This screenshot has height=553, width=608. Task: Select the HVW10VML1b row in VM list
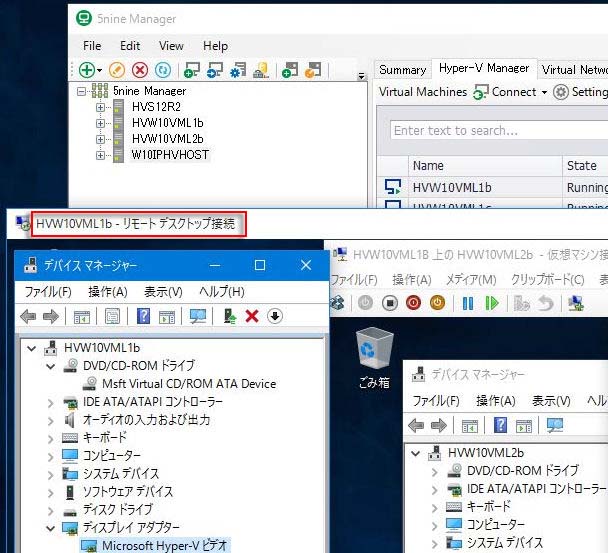coord(492,188)
